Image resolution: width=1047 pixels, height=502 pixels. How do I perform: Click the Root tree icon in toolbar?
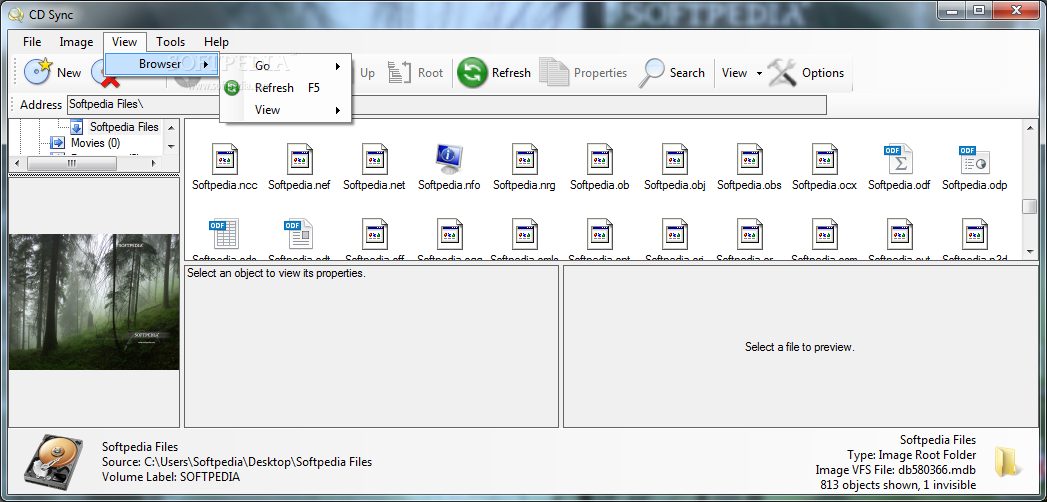click(x=400, y=73)
